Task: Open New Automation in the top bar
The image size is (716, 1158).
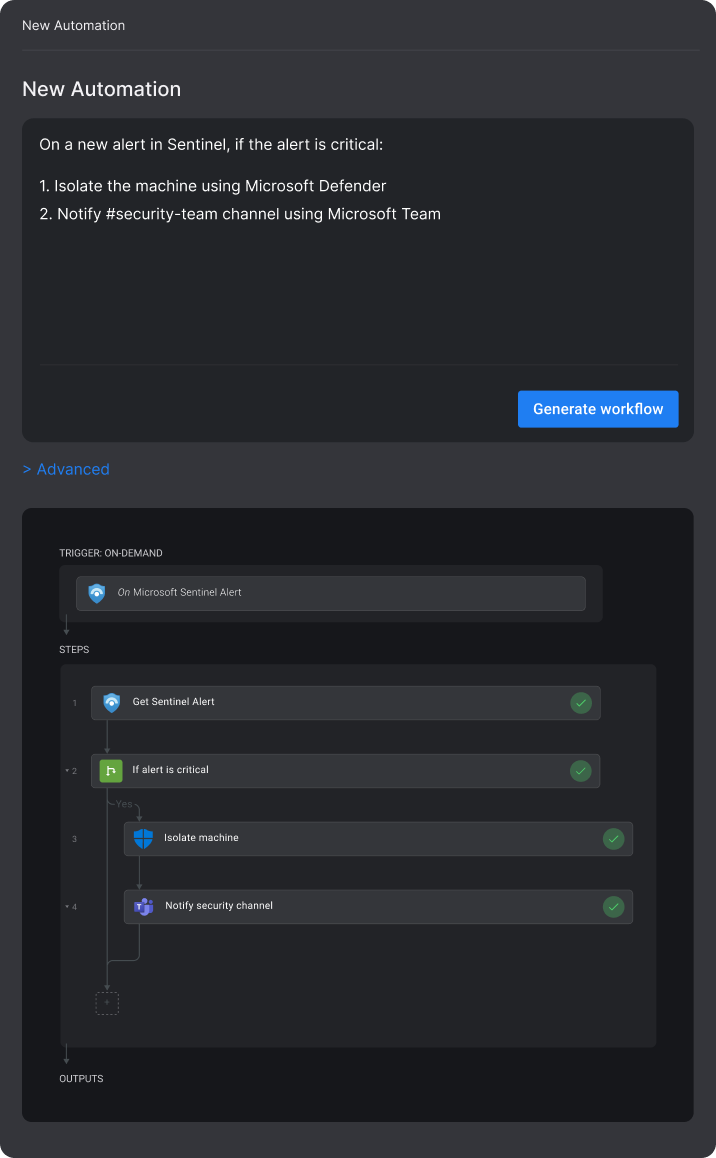Action: 73,25
